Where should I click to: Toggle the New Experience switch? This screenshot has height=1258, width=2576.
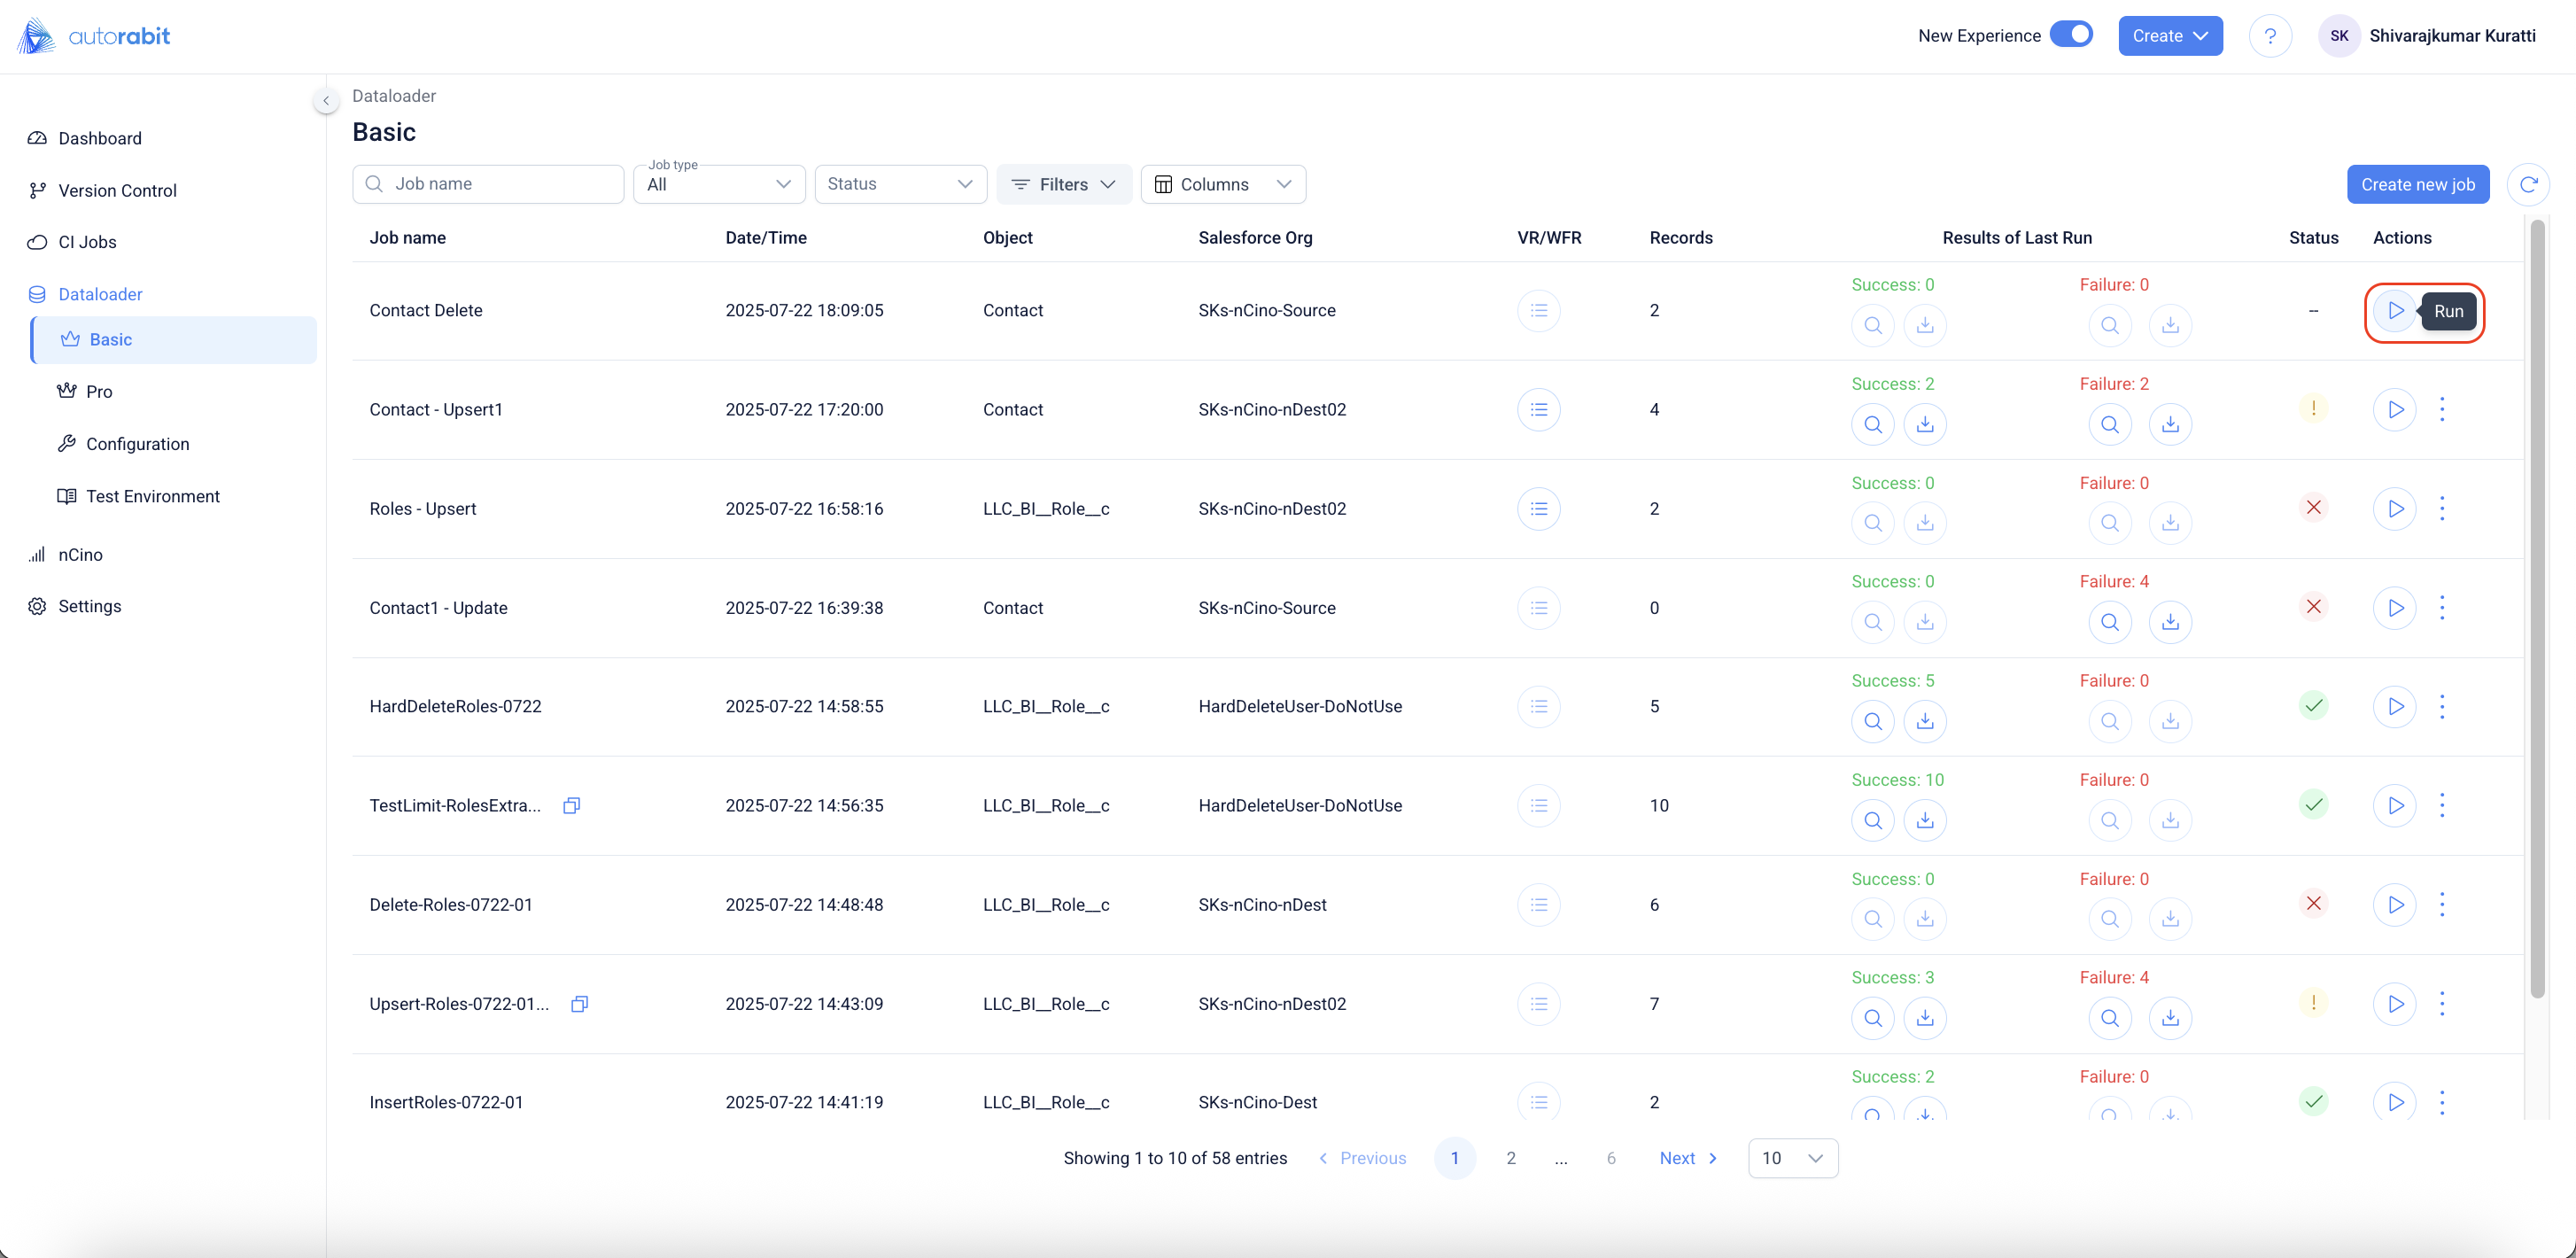(x=2071, y=35)
